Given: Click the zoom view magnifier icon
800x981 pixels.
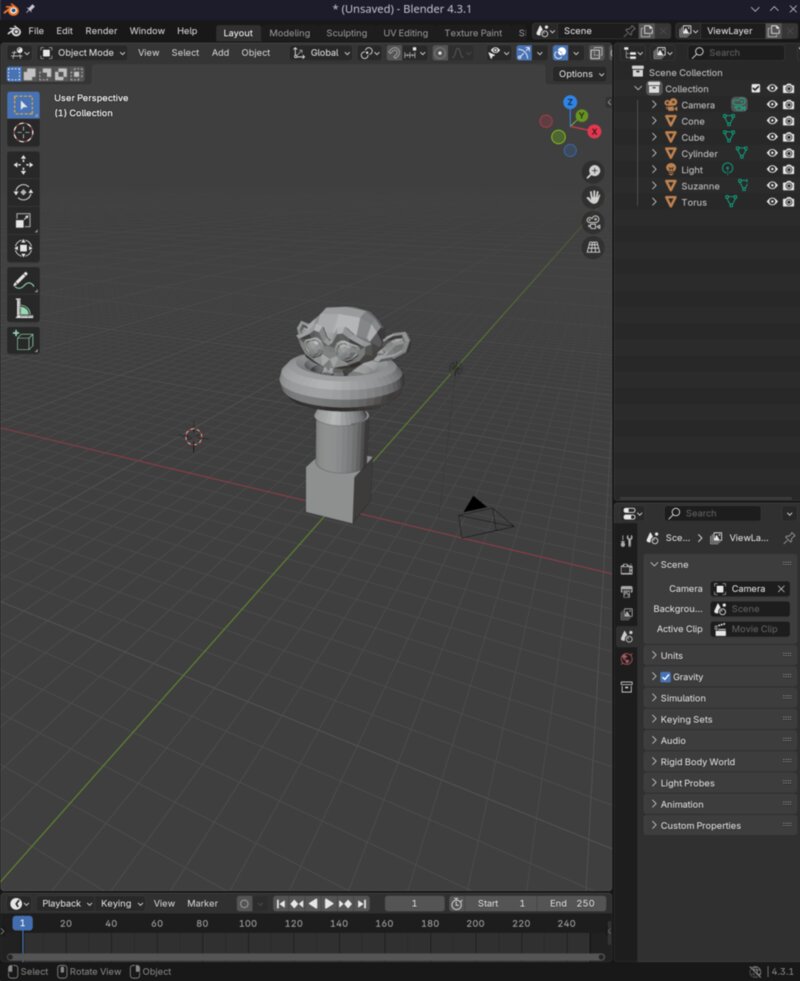Looking at the screenshot, I should [x=593, y=171].
